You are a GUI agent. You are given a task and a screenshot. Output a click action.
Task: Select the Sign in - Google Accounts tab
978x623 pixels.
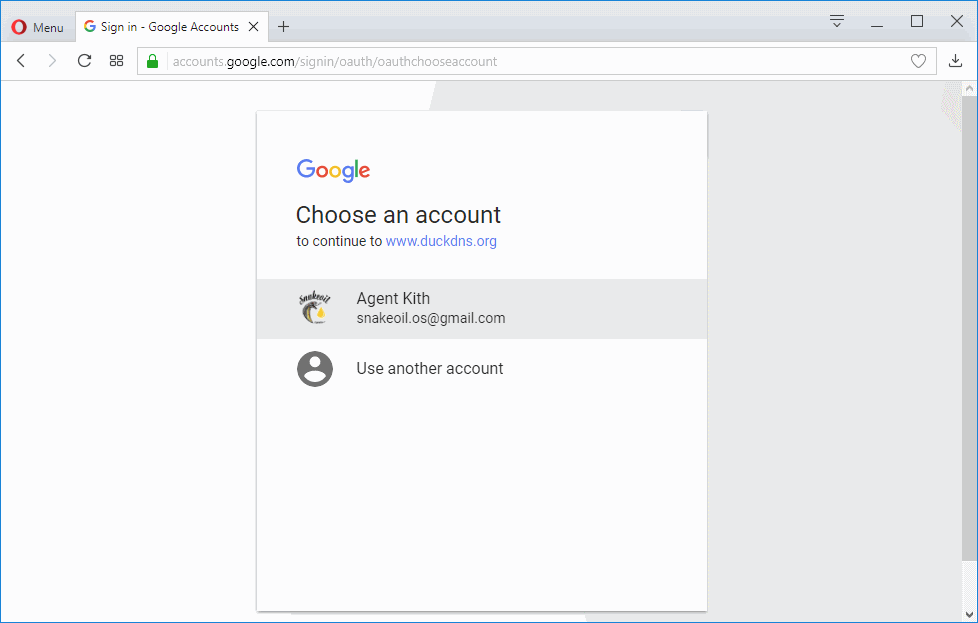click(172, 27)
